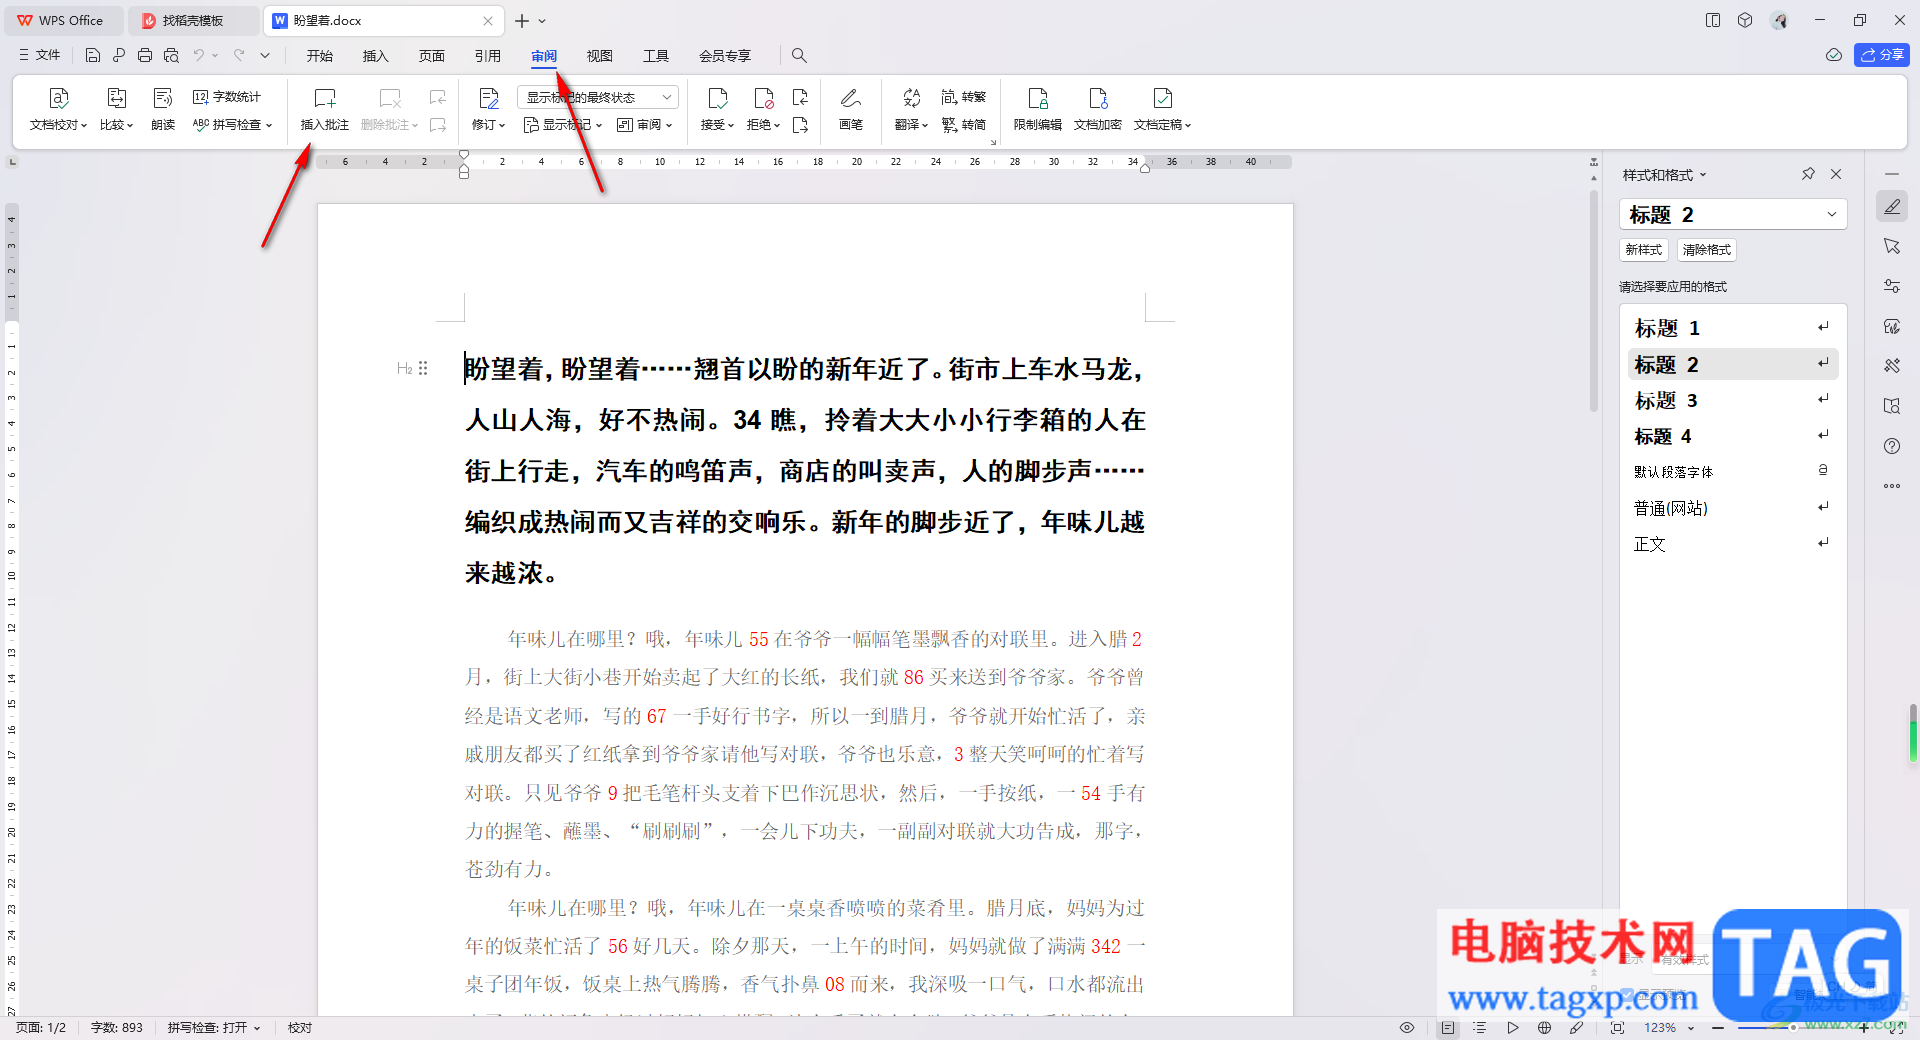Toggle eye protection mode in status bar
This screenshot has height=1040, width=1920.
(1407, 1028)
